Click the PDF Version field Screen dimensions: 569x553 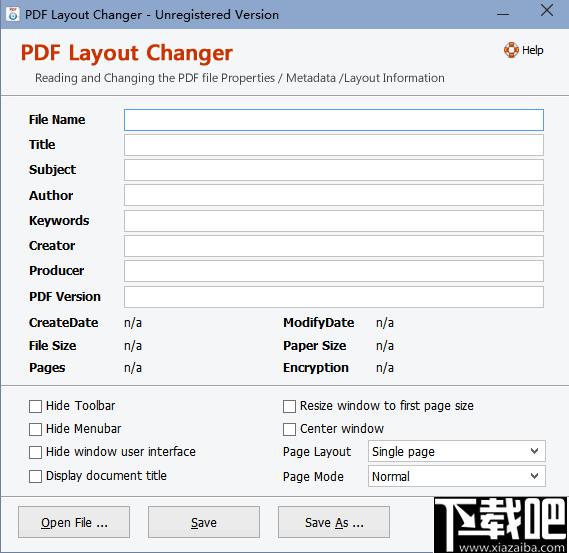[x=334, y=297]
